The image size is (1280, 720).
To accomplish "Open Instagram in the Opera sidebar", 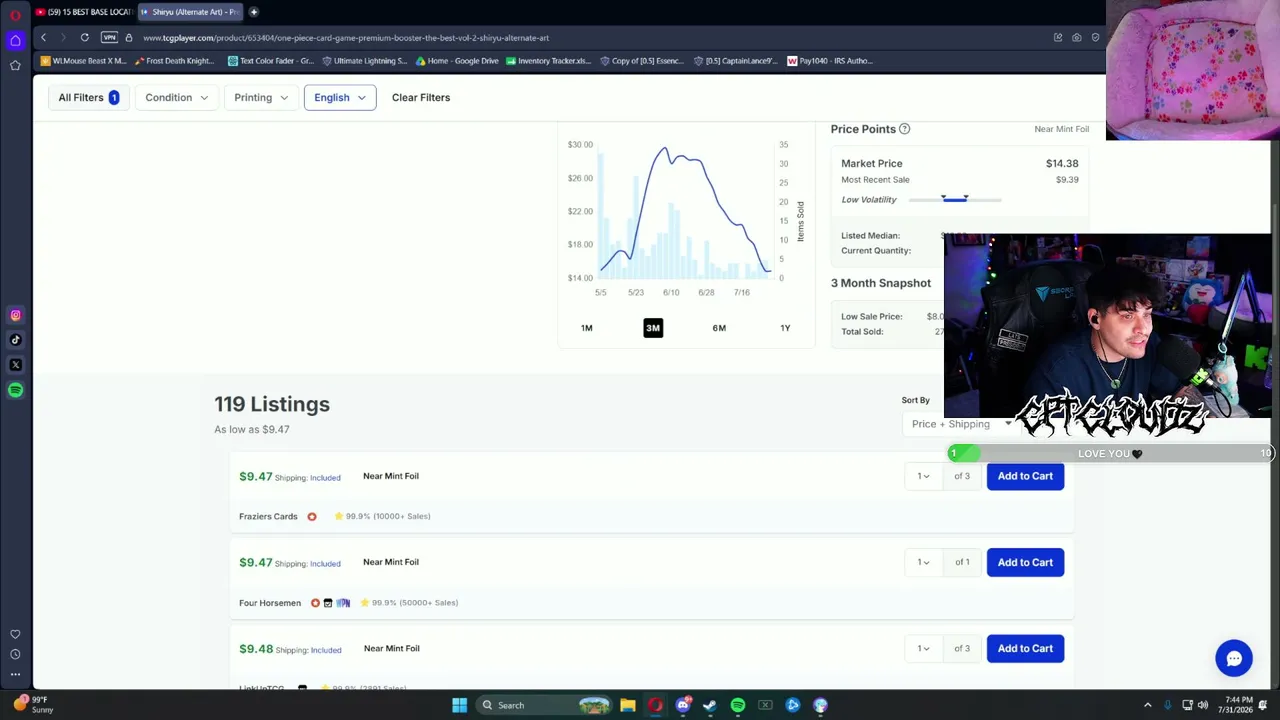I will [15, 315].
